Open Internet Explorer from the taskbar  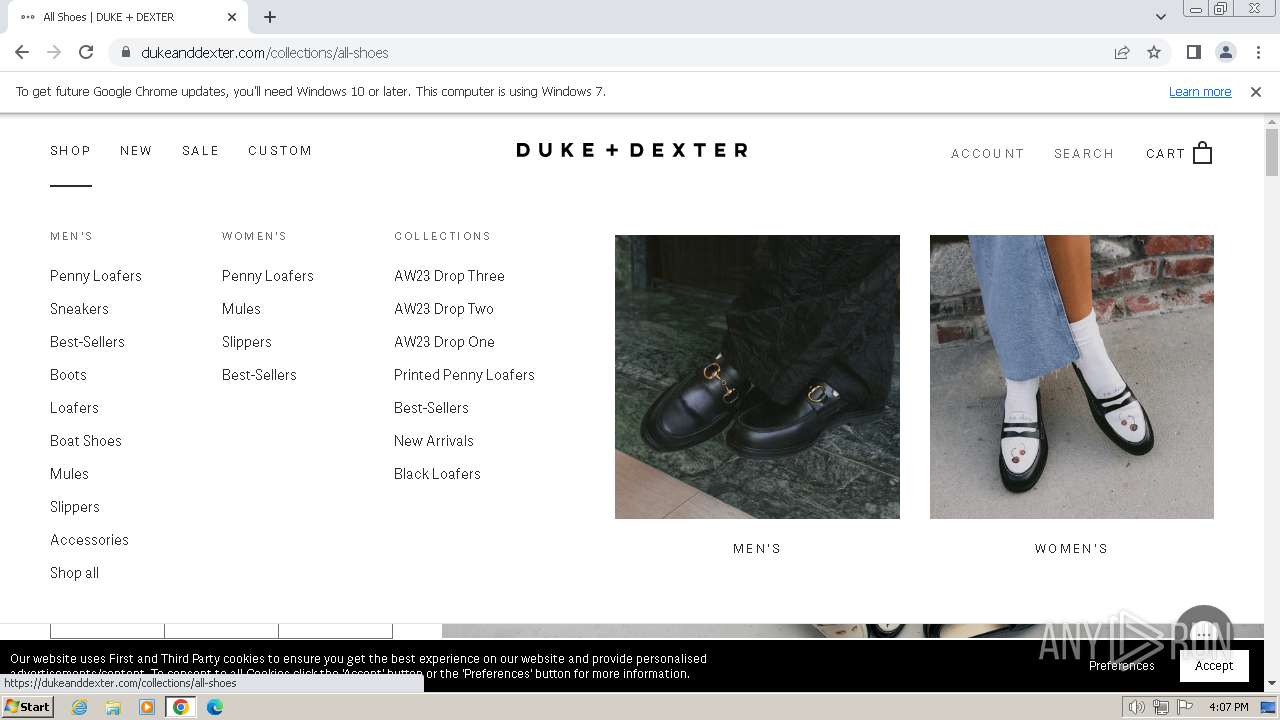pyautogui.click(x=80, y=707)
